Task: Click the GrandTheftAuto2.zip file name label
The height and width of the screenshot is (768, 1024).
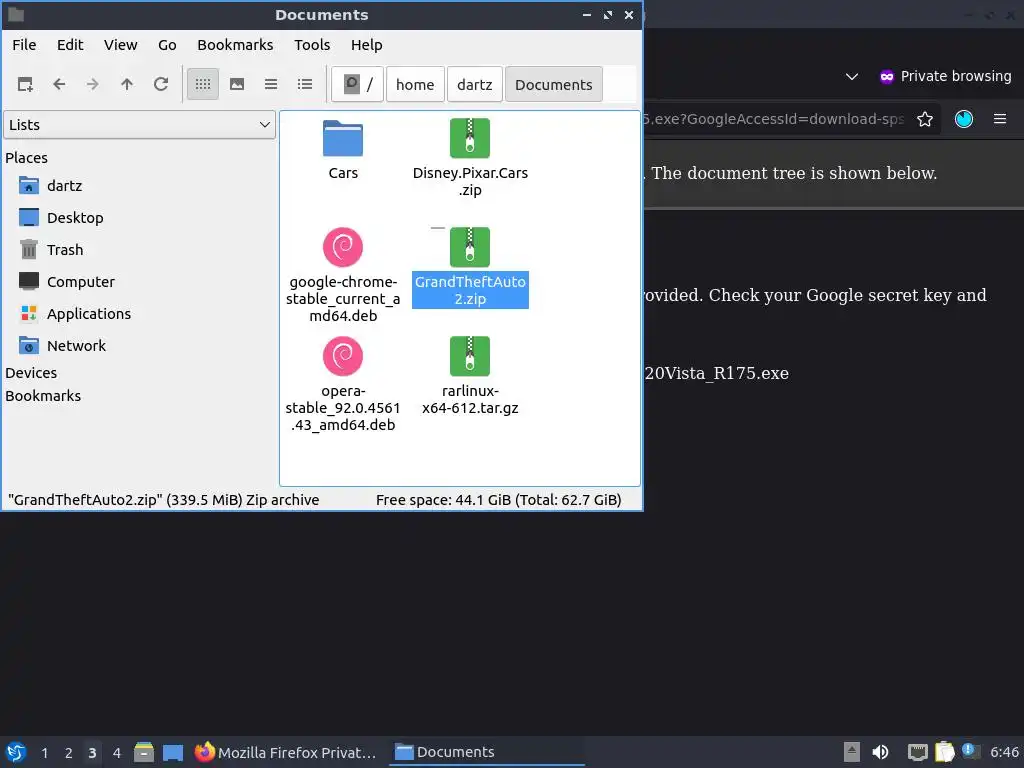Action: [x=470, y=290]
